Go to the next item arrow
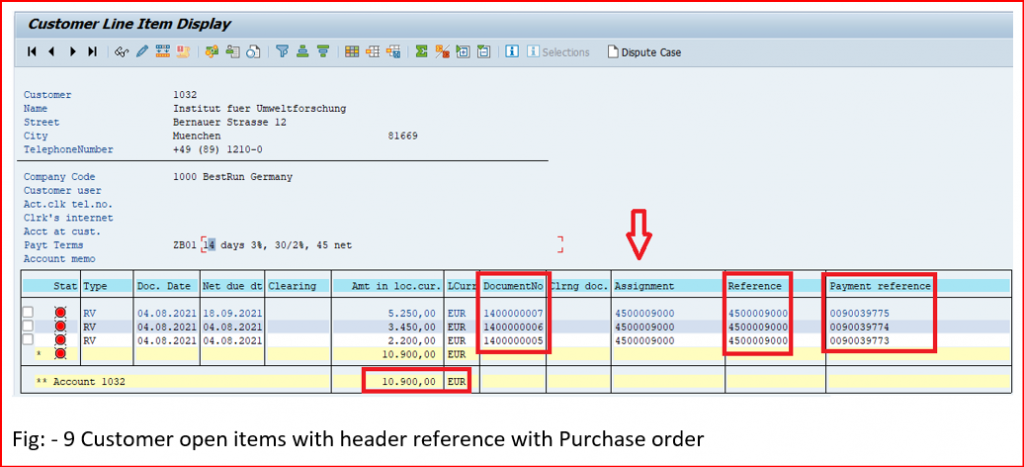 72,52
